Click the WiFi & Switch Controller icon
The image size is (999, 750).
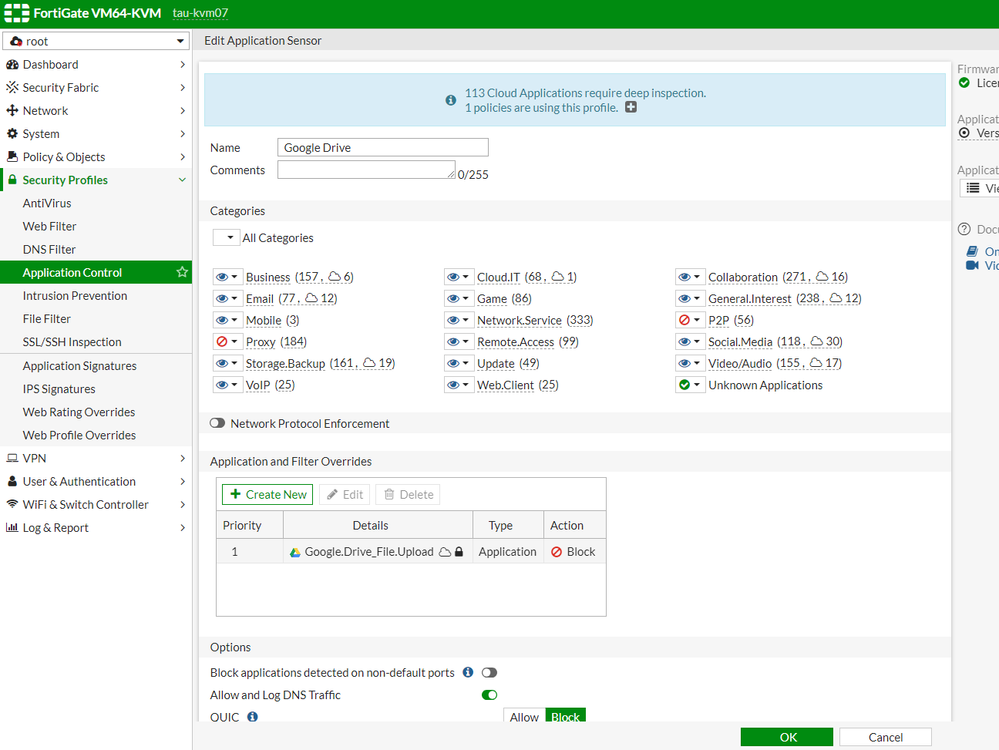12,504
